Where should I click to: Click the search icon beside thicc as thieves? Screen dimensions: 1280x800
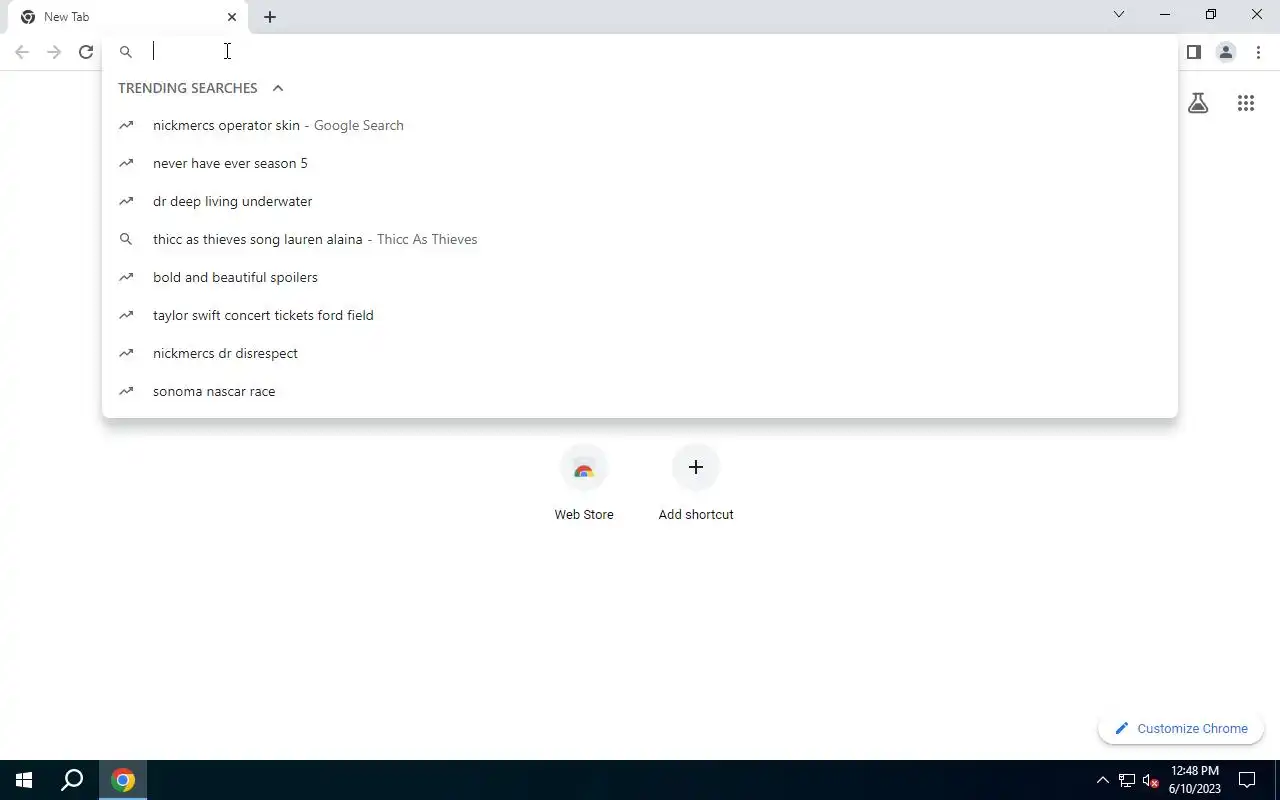(126, 239)
